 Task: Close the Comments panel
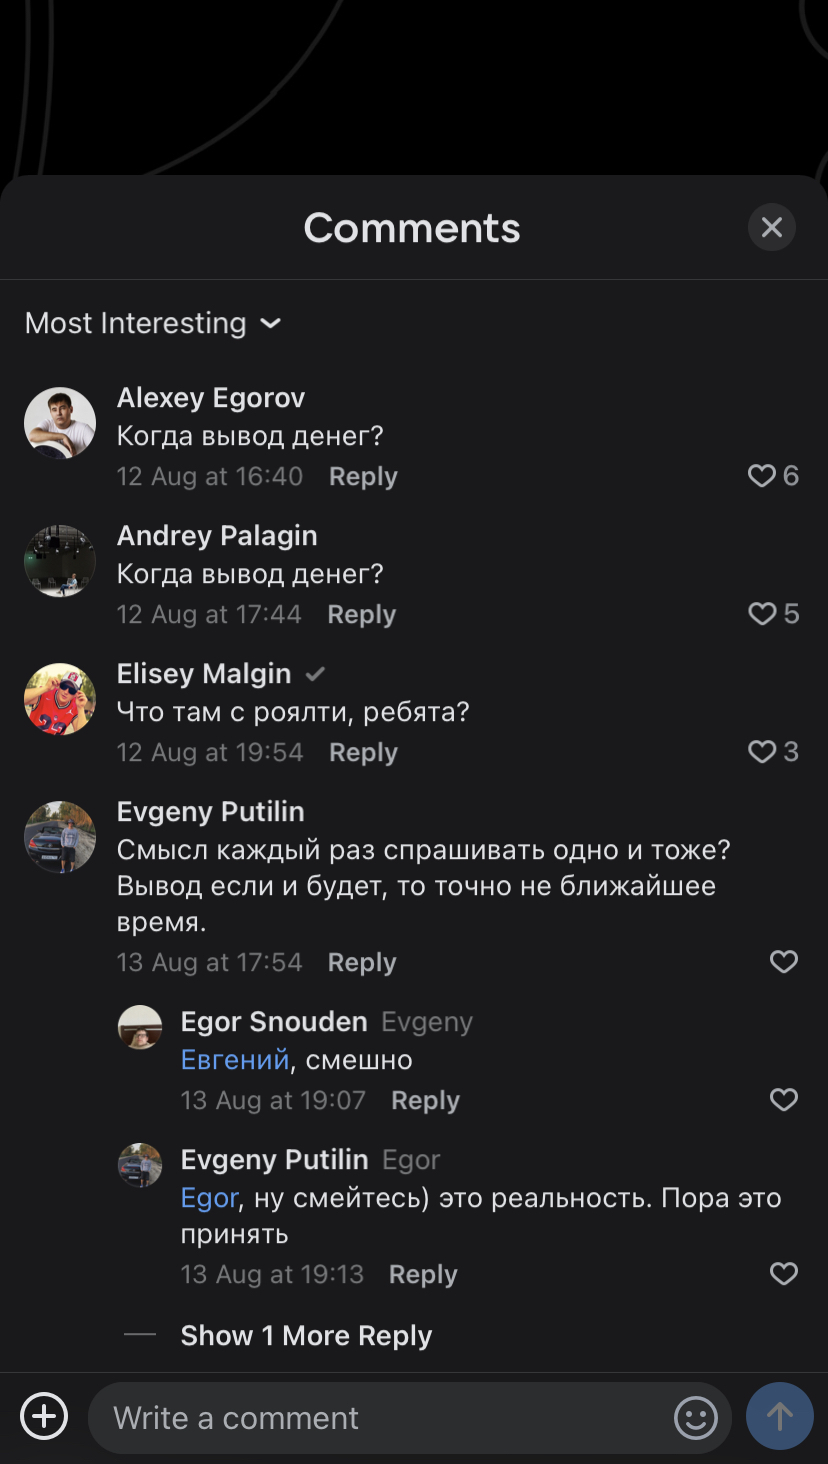click(x=772, y=228)
